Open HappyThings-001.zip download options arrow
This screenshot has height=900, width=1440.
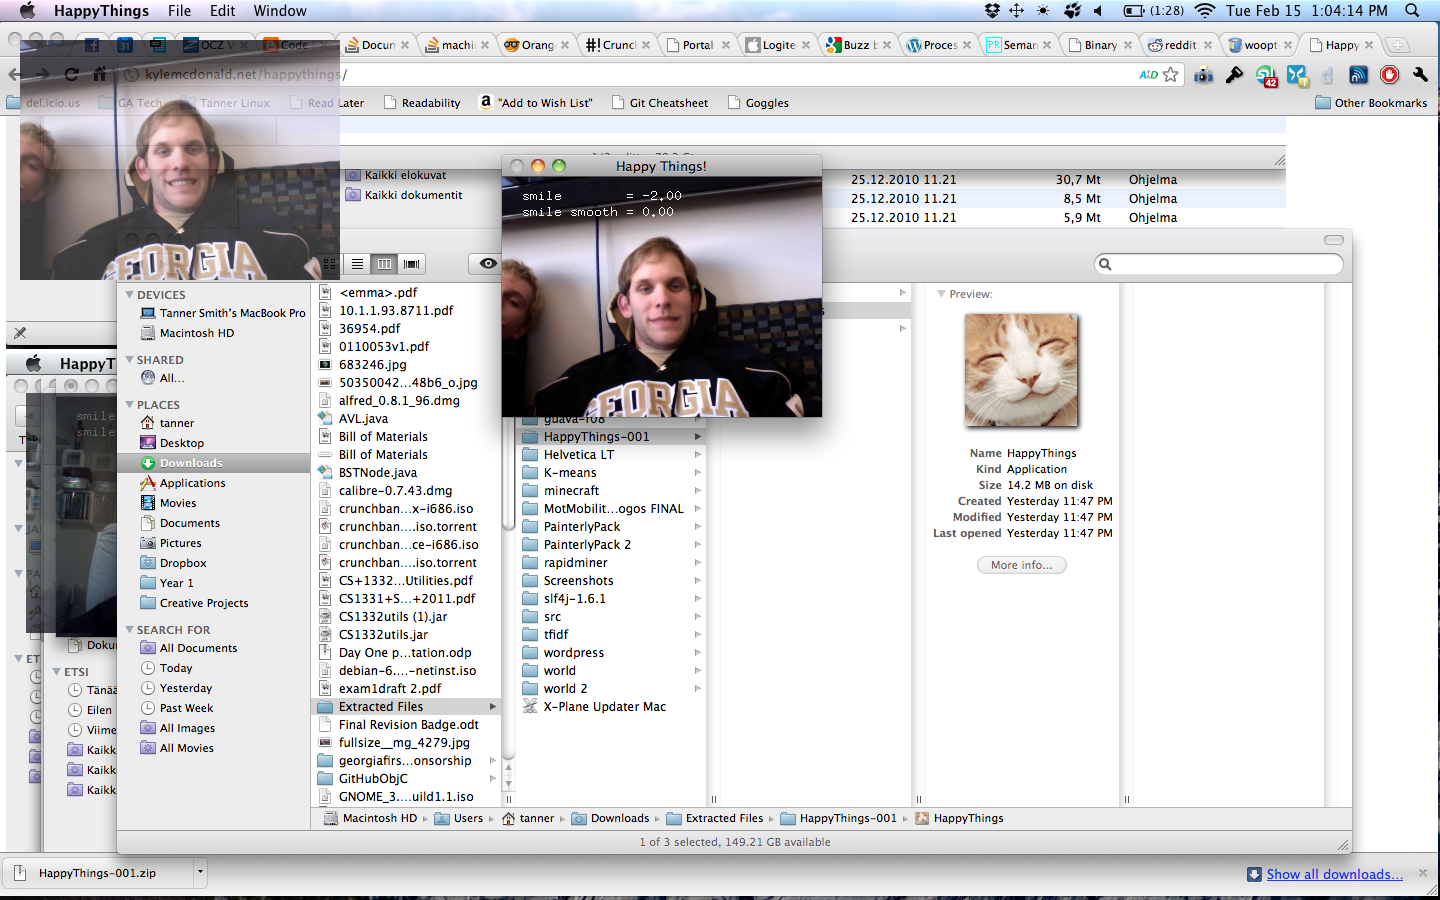click(200, 872)
